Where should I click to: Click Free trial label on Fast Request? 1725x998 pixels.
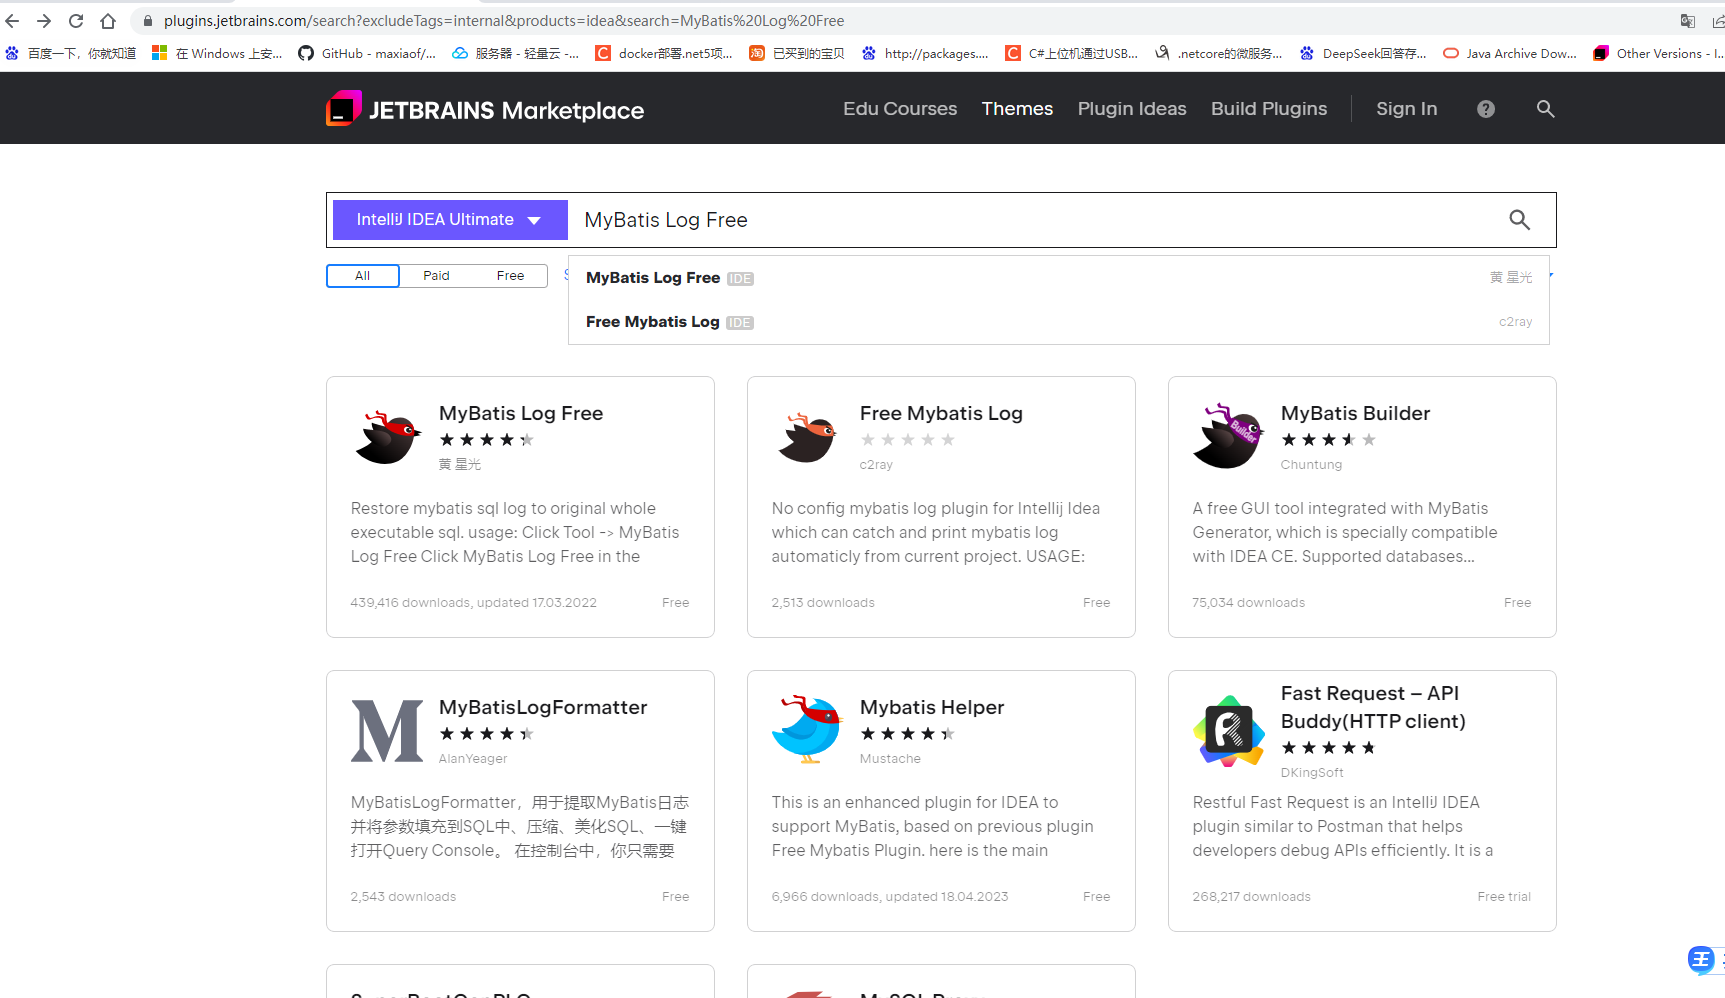click(1504, 897)
